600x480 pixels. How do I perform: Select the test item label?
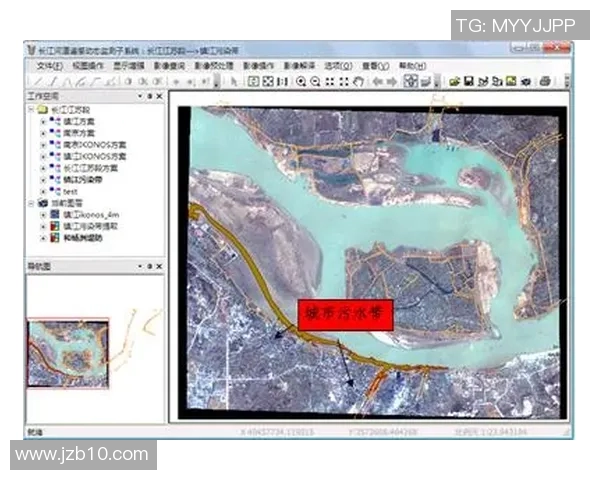pyautogui.click(x=70, y=191)
